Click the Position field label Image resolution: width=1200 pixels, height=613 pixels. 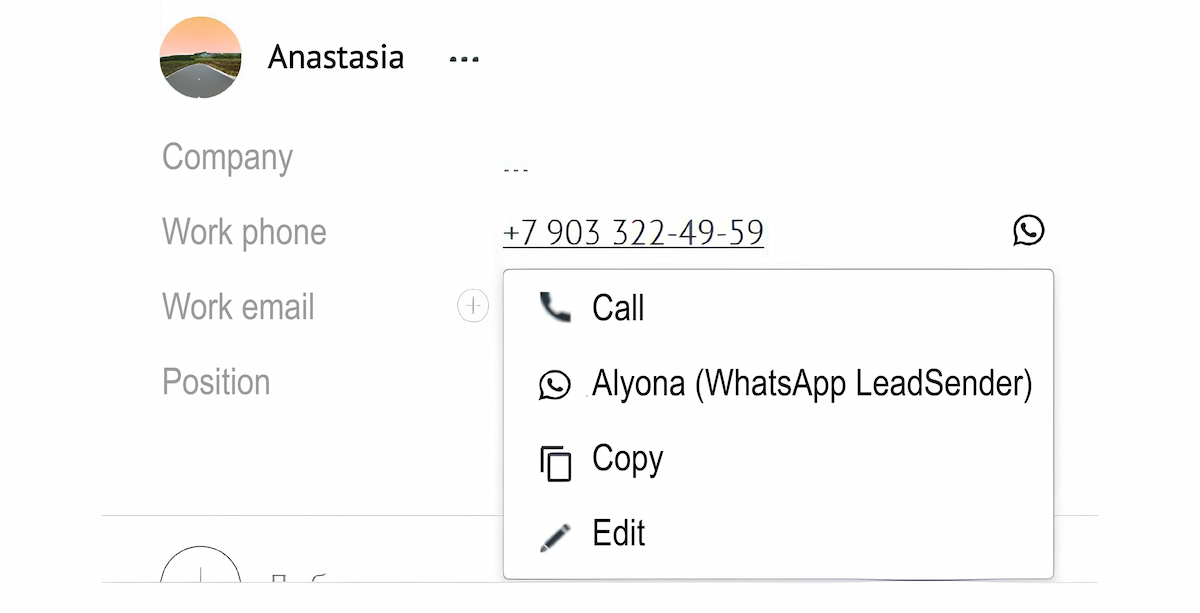click(x=216, y=382)
